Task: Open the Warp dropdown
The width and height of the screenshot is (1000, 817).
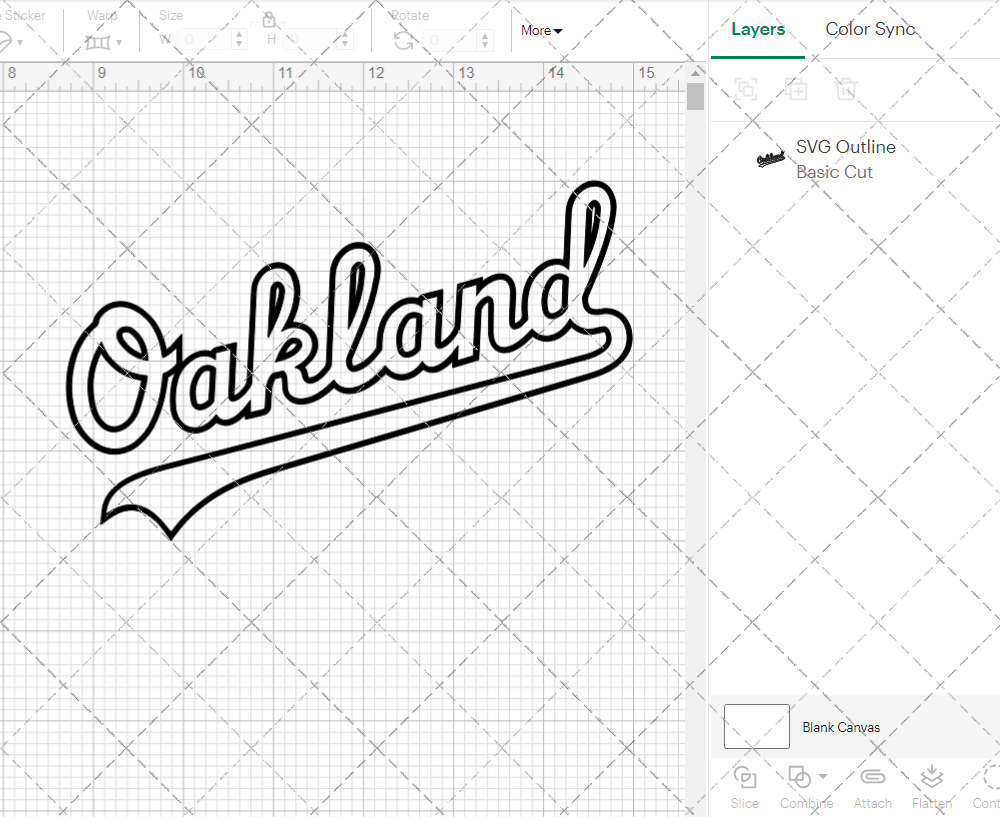Action: coord(103,42)
